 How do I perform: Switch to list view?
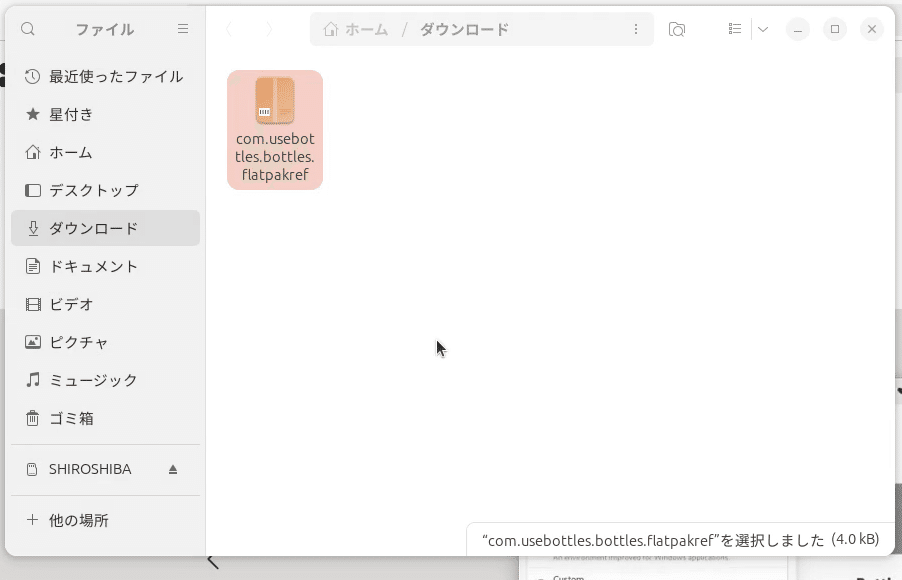[x=735, y=29]
